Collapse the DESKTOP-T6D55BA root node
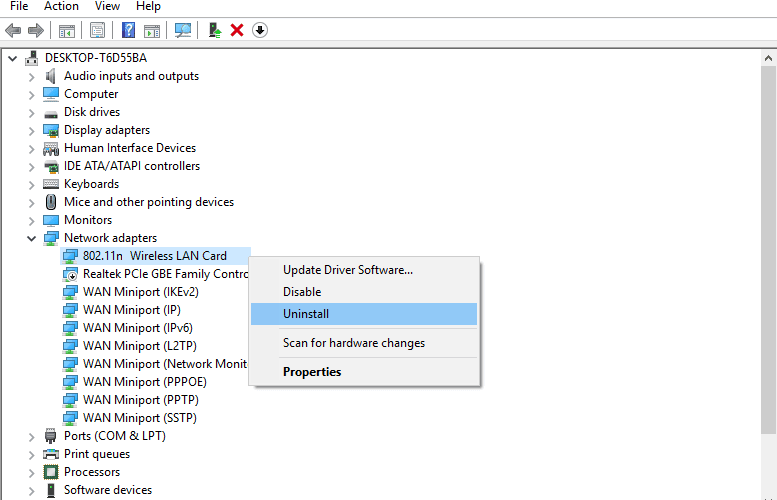 coord(12,58)
